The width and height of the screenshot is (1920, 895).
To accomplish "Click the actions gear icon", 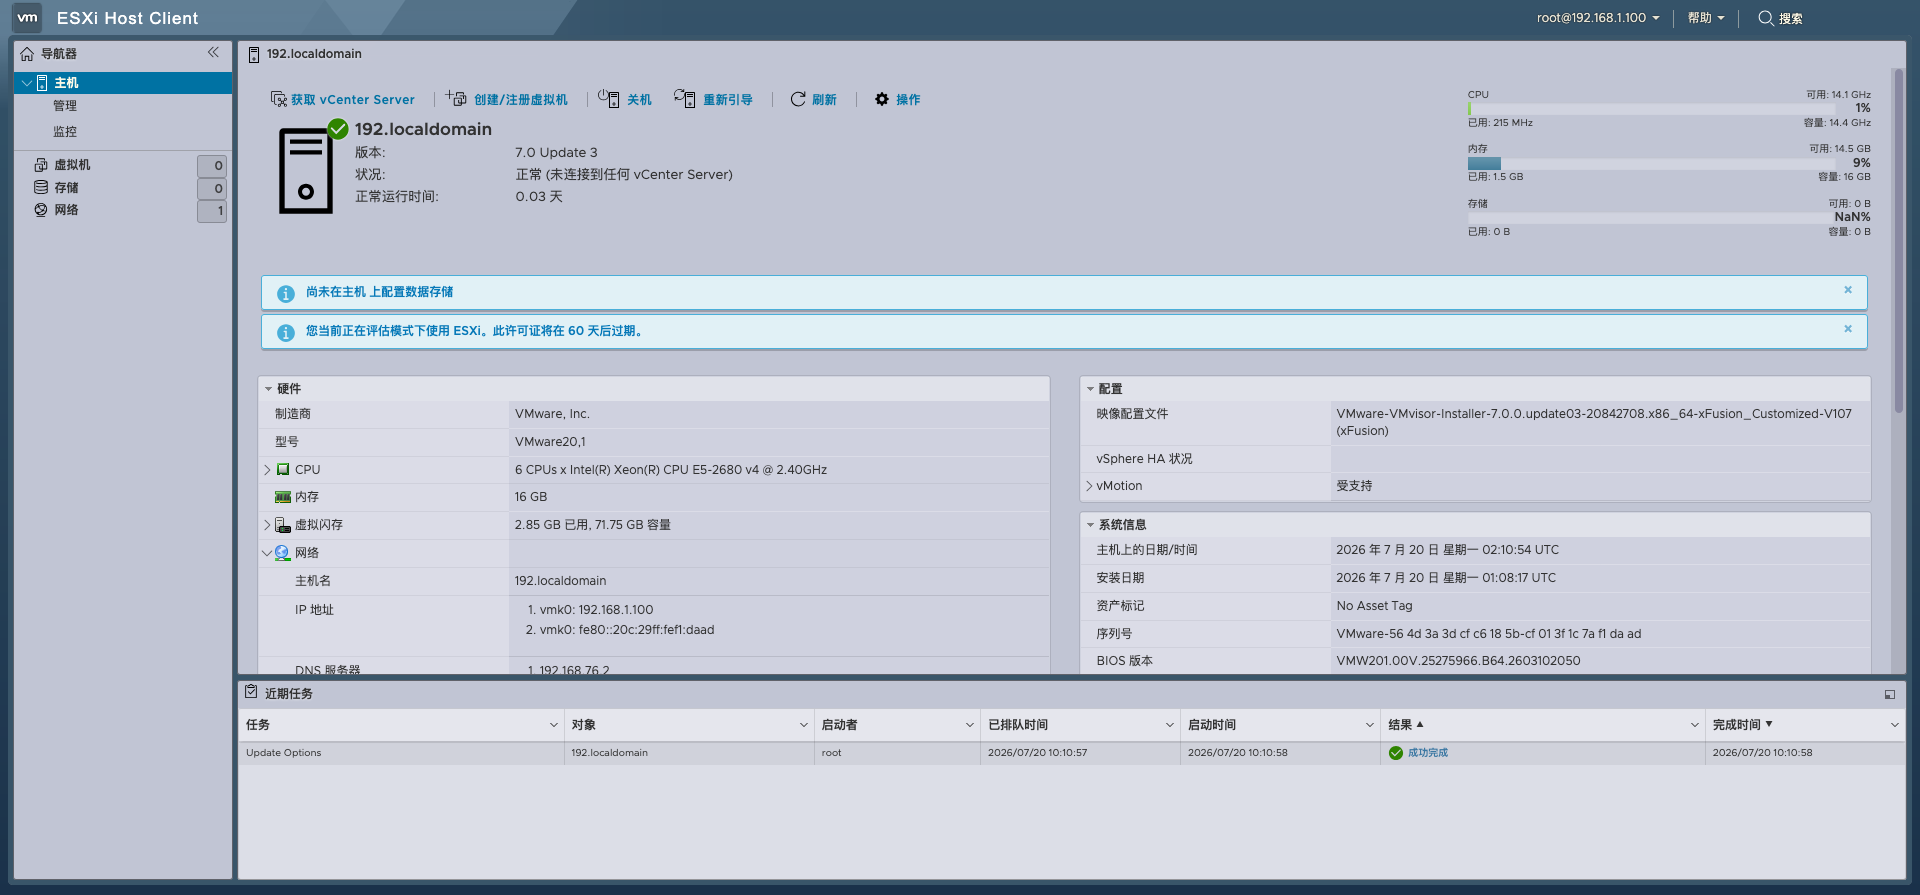I will (882, 99).
